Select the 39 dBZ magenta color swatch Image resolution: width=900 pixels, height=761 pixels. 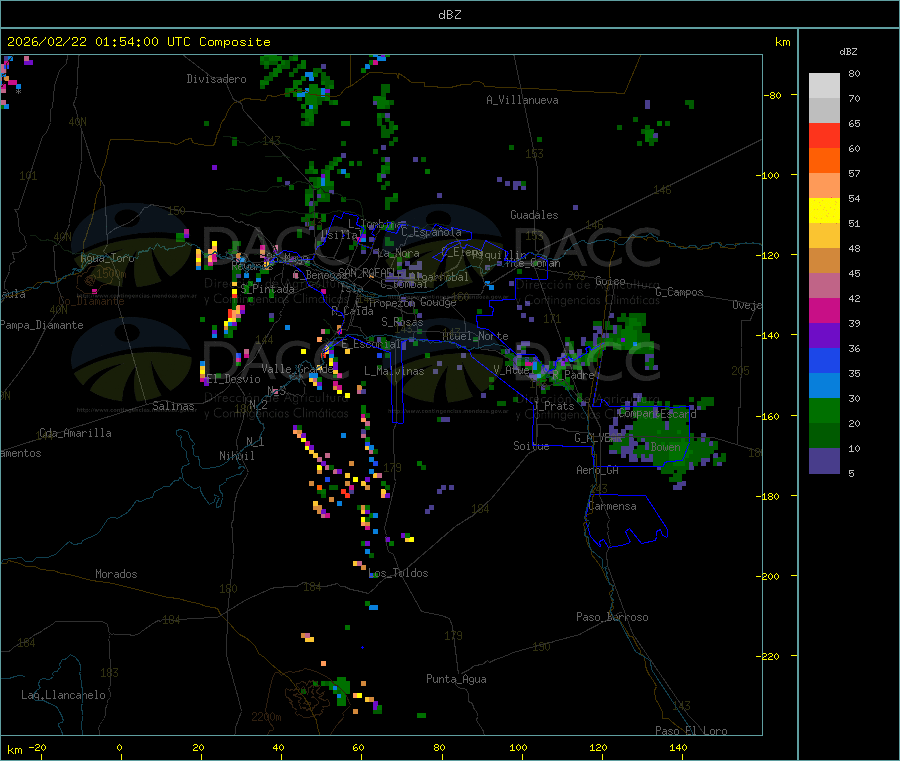click(824, 310)
